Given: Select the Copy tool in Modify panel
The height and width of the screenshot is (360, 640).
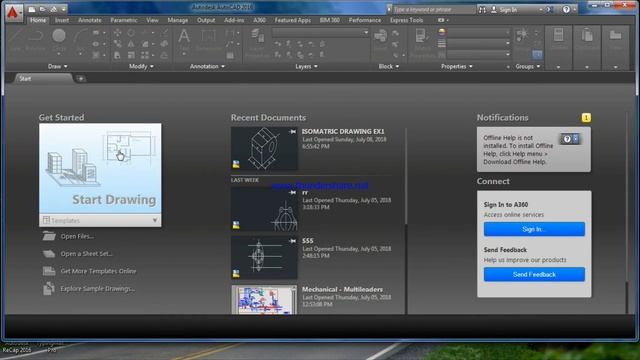Looking at the screenshot, I should (118, 44).
